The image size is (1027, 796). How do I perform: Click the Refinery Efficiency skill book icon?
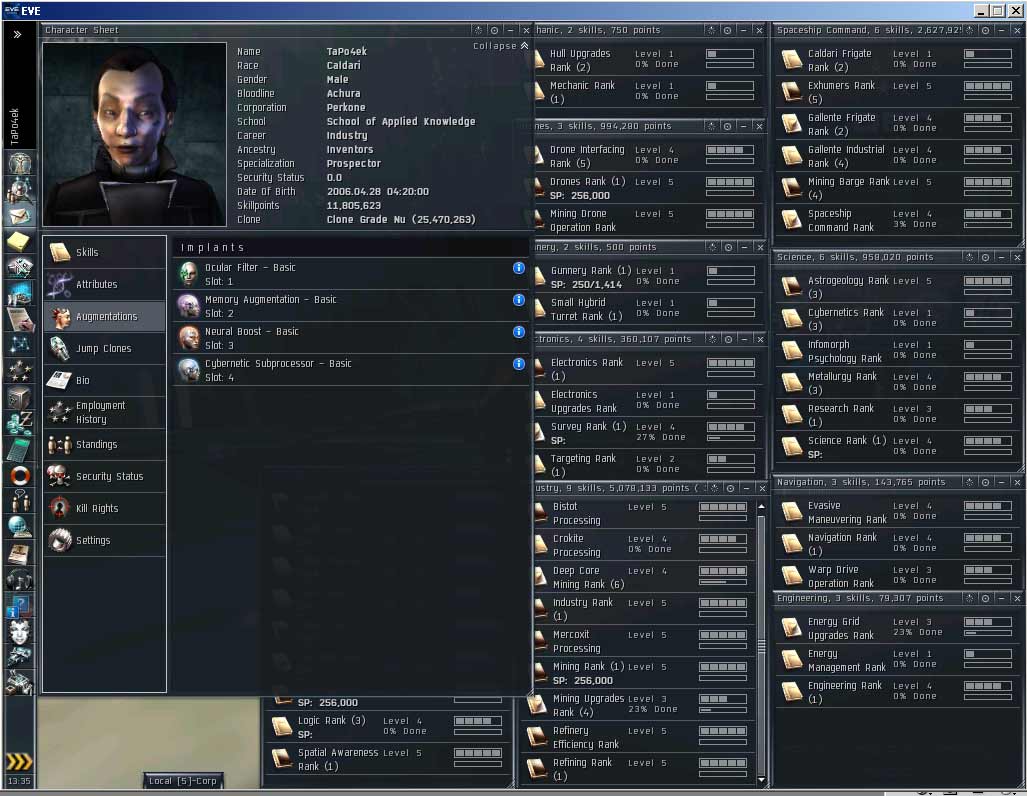coord(537,736)
